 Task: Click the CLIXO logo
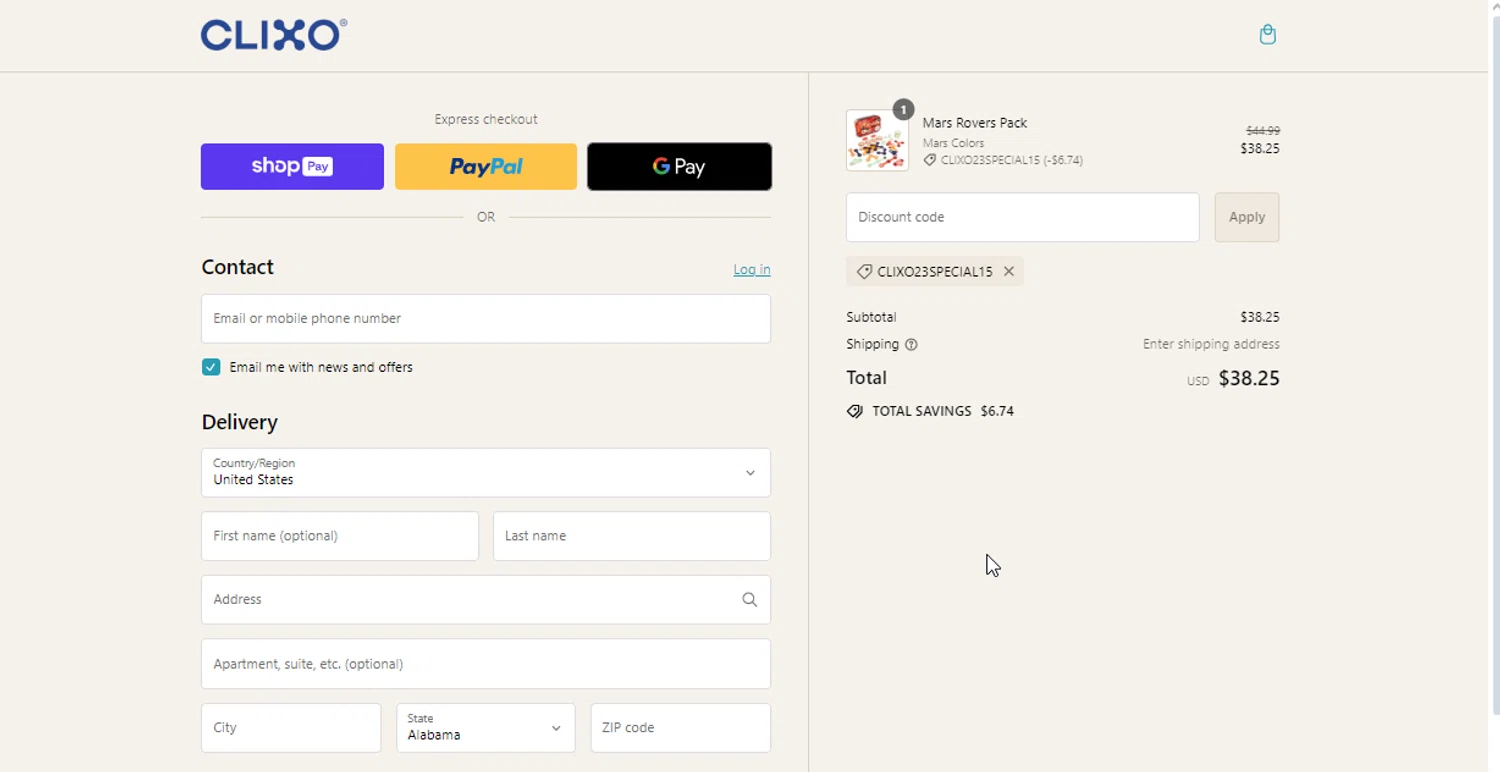(x=274, y=35)
